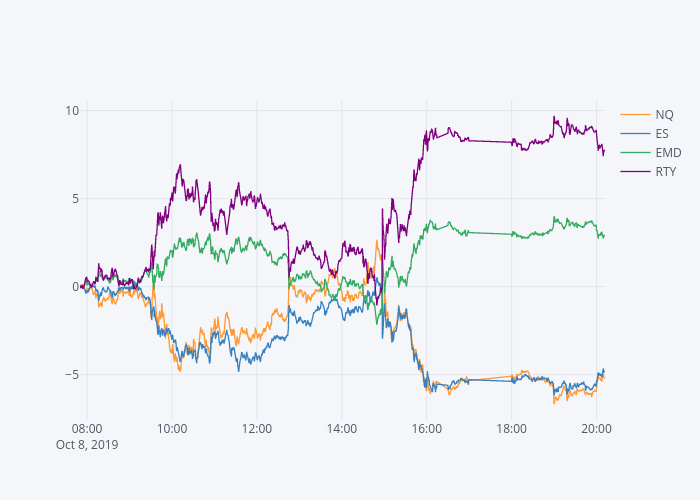The image size is (700, 500).
Task: Select the 14:00 time axis label
Action: coord(342,429)
